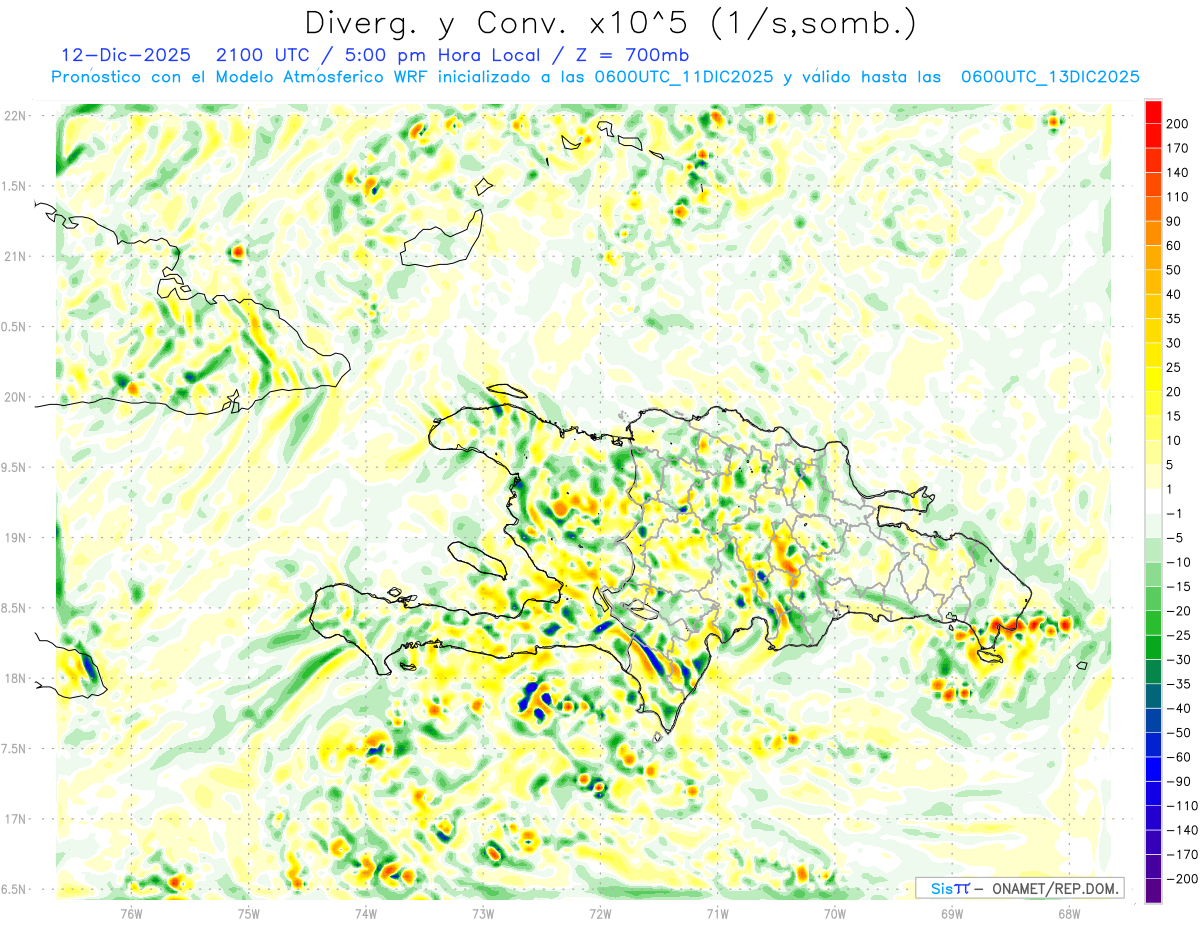Click the latitude label '8.5N'
The width and height of the screenshot is (1200, 927).
(x=15, y=608)
